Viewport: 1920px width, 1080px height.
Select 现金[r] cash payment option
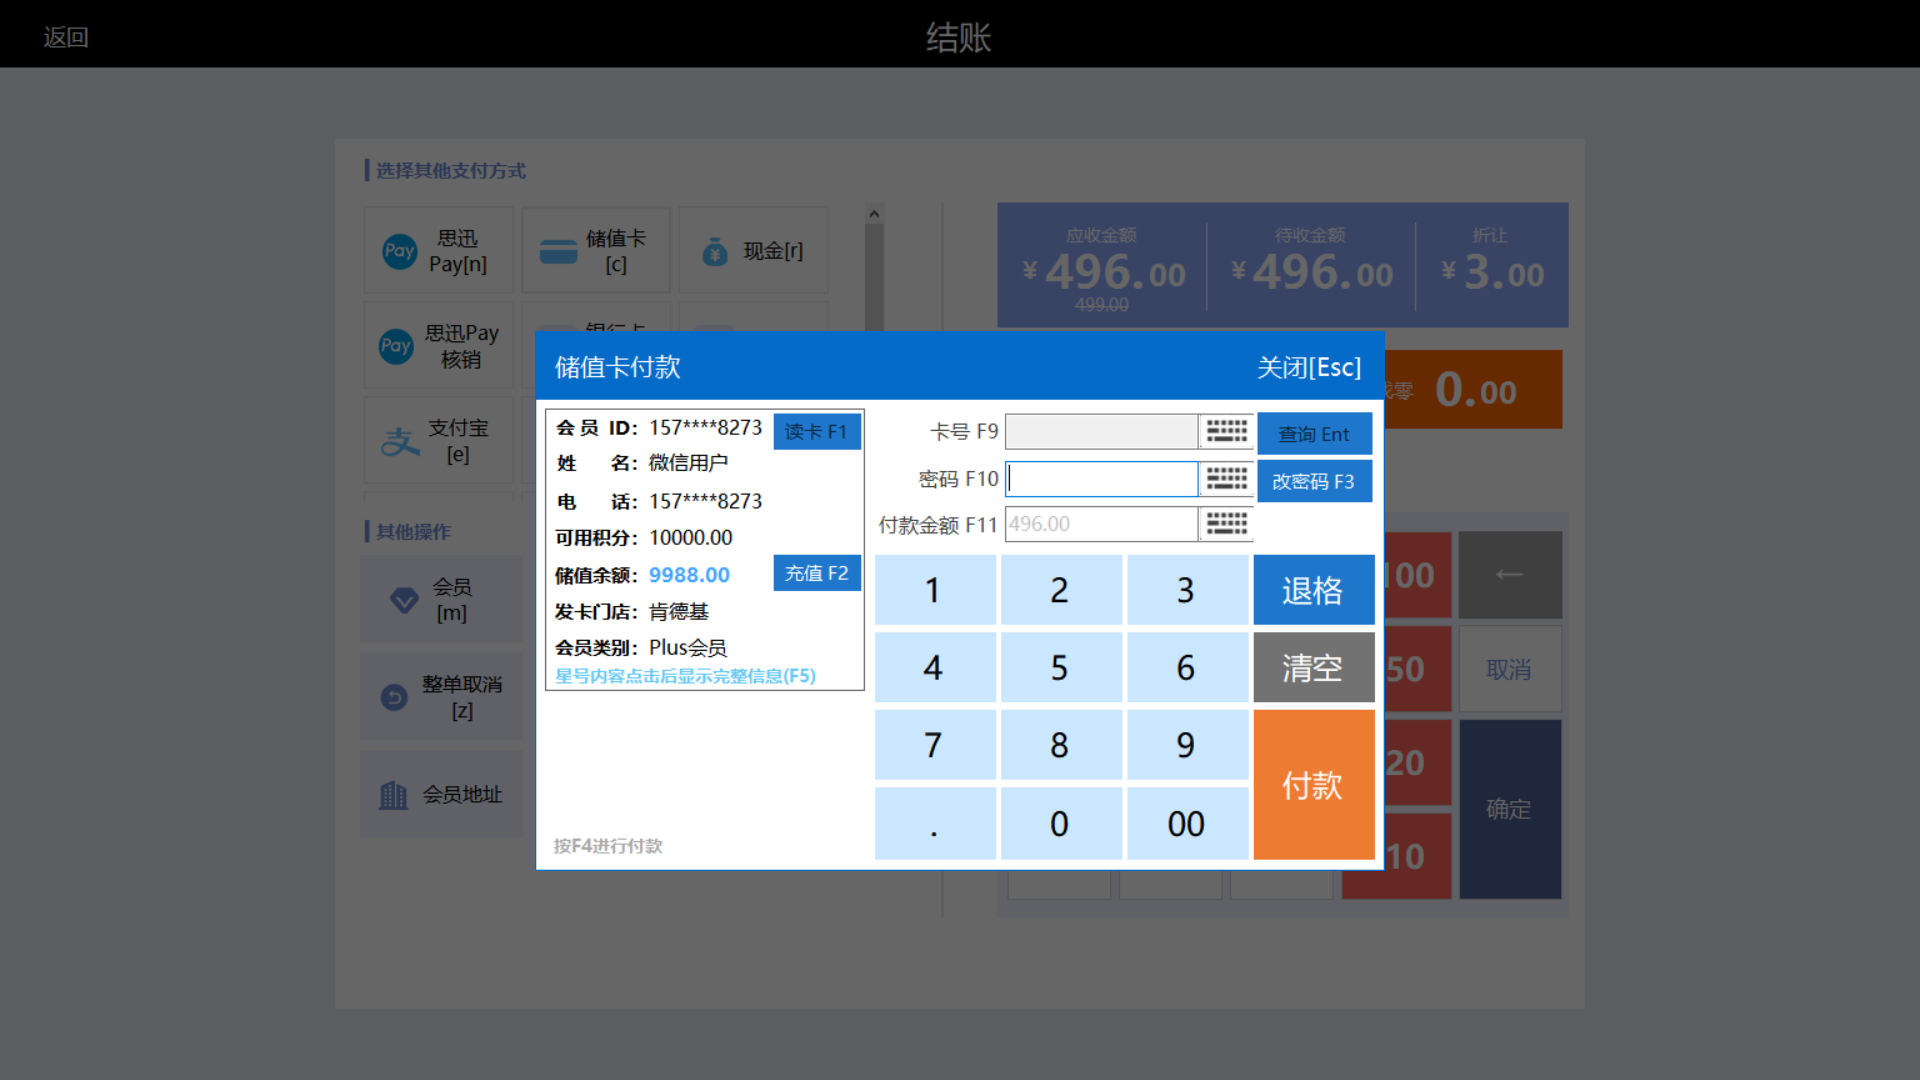[x=754, y=251]
